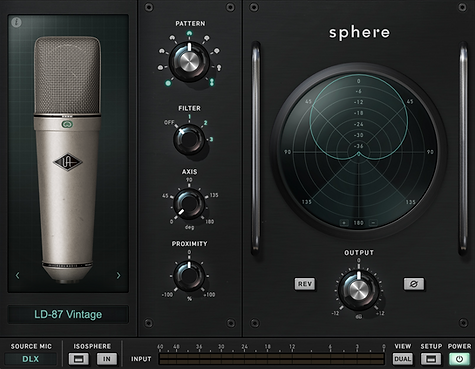The image size is (475, 369).
Task: Set Filter to position 1
Action: point(189,117)
